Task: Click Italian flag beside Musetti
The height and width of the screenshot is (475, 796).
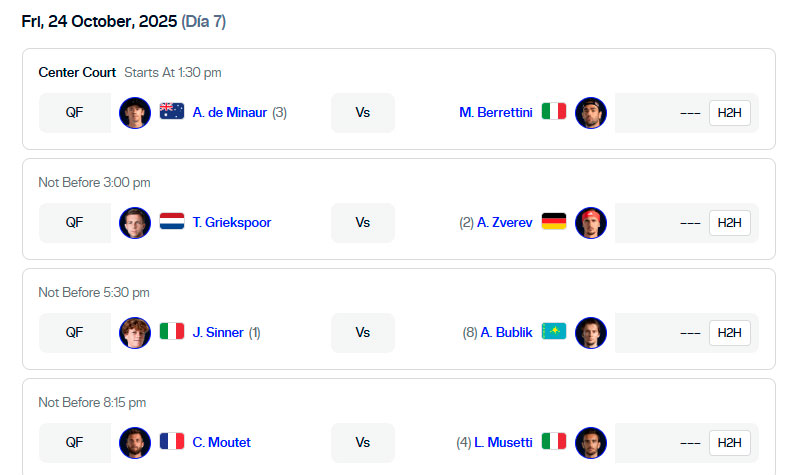Action: coord(554,442)
